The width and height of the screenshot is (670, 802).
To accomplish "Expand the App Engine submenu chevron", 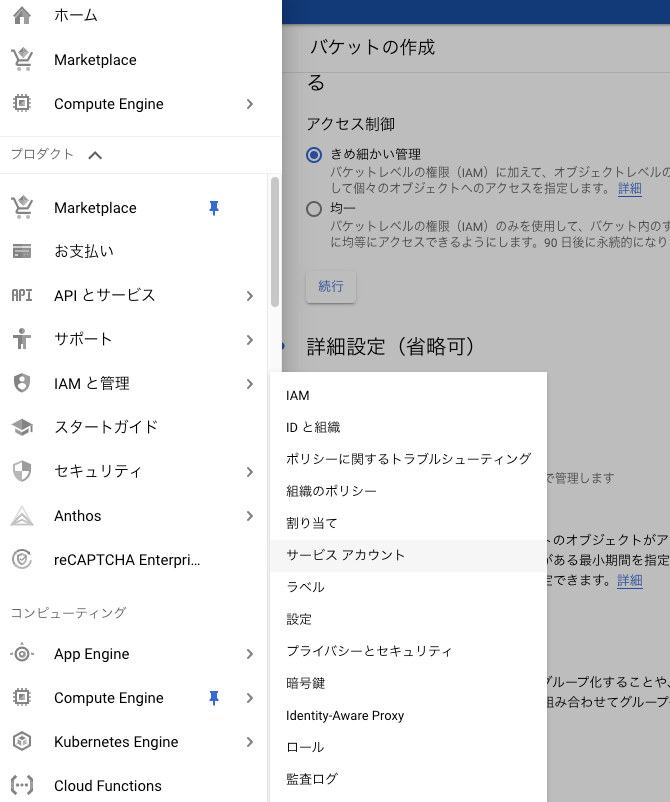I will coord(249,654).
